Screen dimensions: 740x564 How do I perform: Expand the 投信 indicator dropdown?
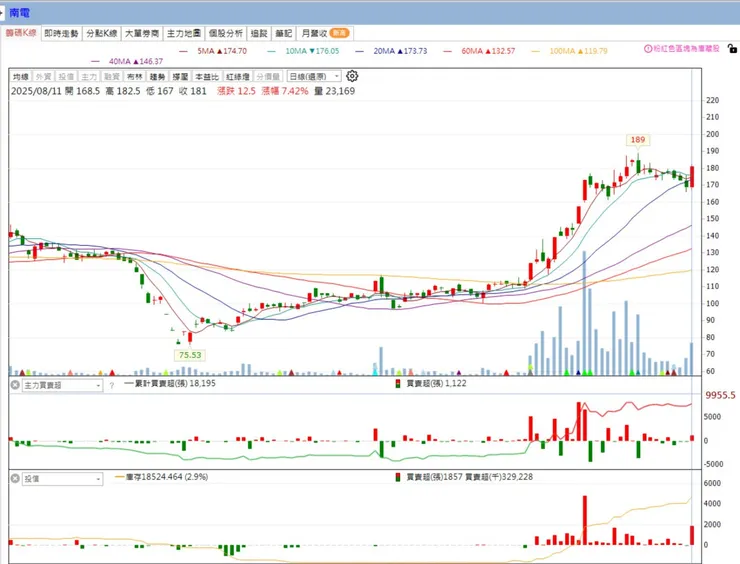pyautogui.click(x=62, y=479)
